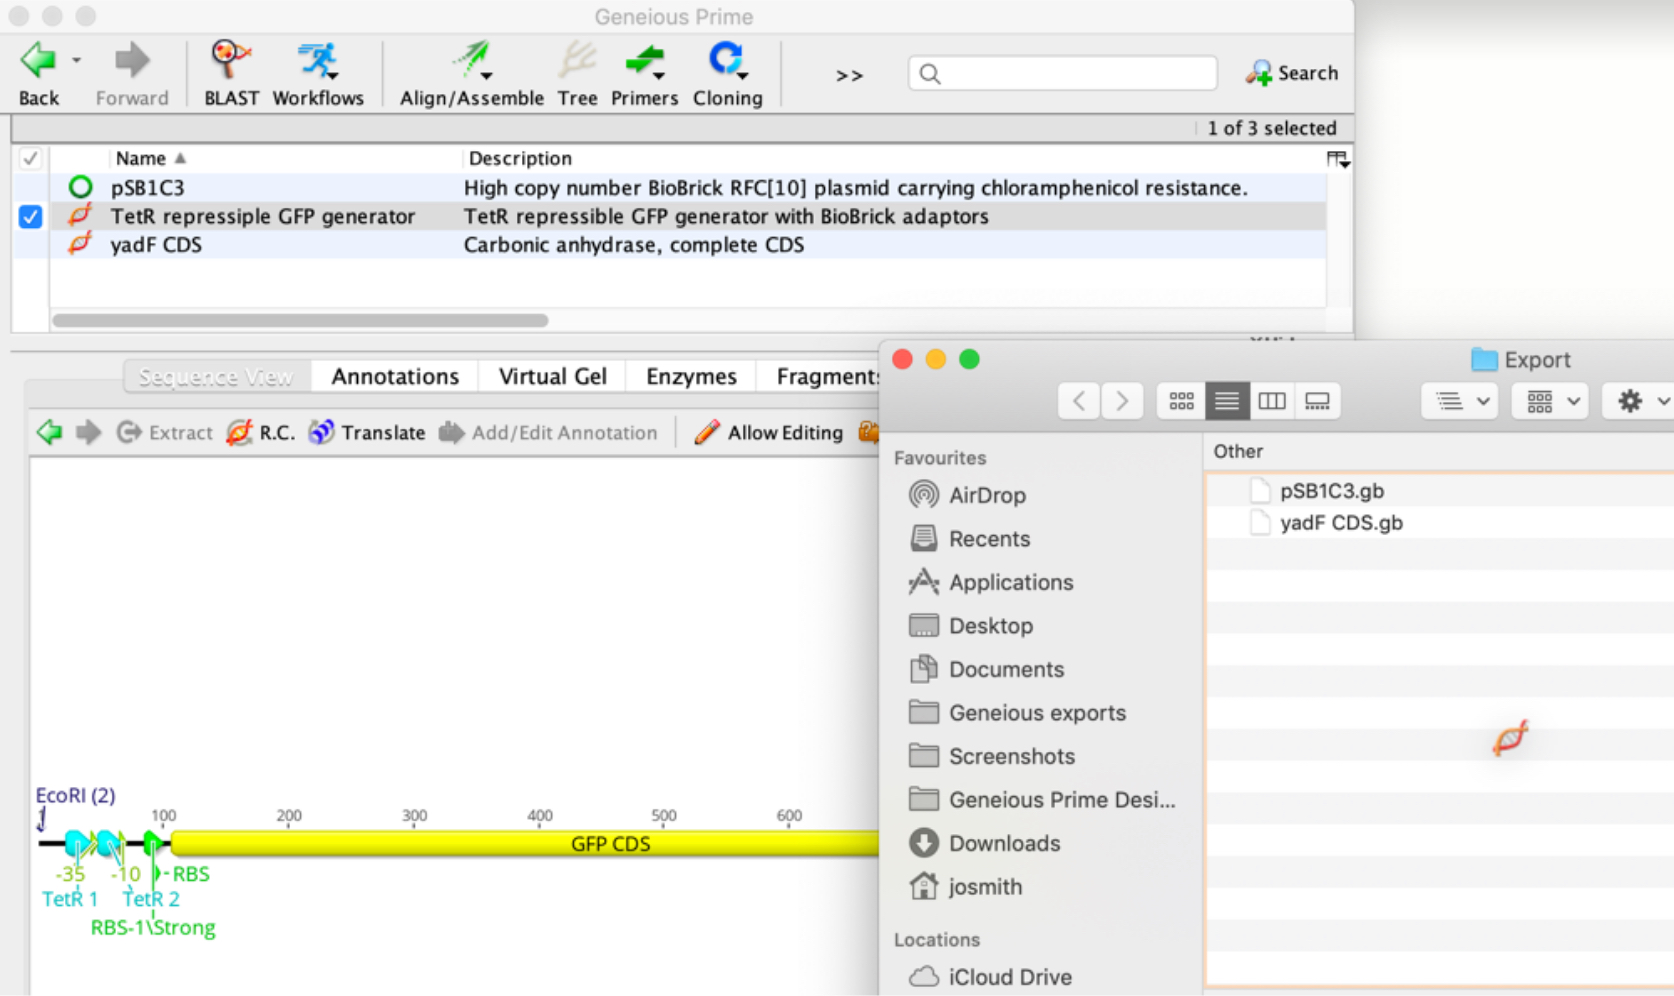This screenshot has width=1674, height=996.
Task: Open Applications in Finder sidebar
Action: pyautogui.click(x=991, y=582)
